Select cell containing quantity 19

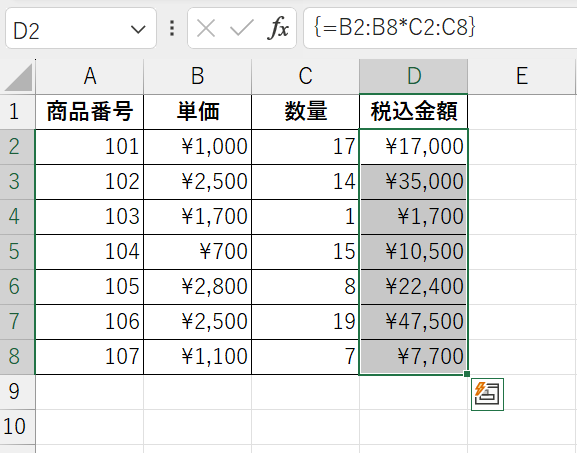point(305,321)
